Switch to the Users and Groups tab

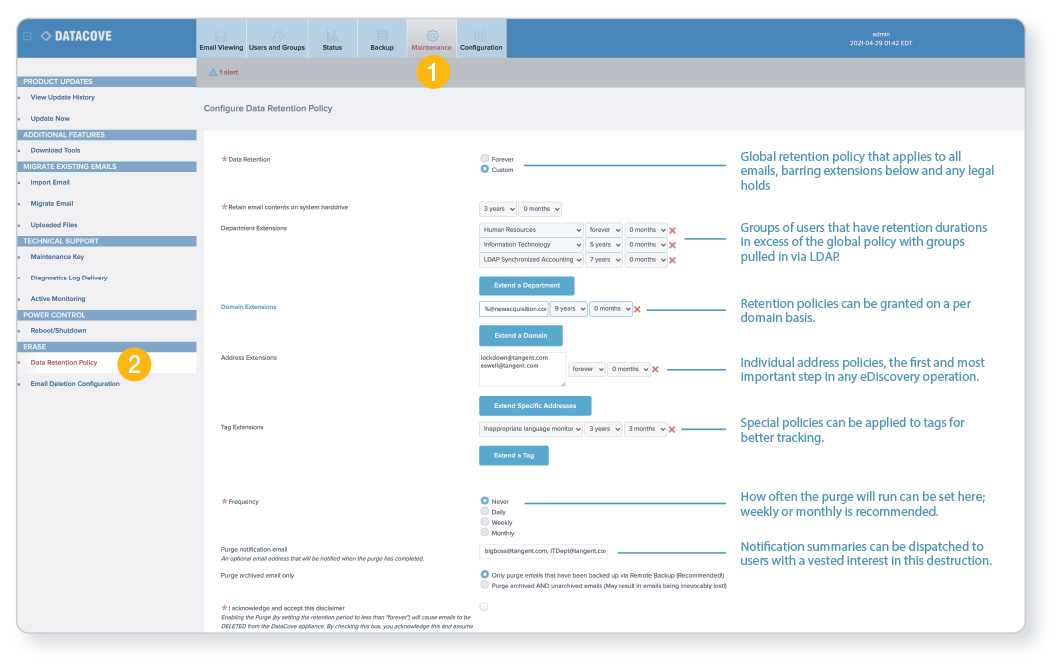point(277,38)
